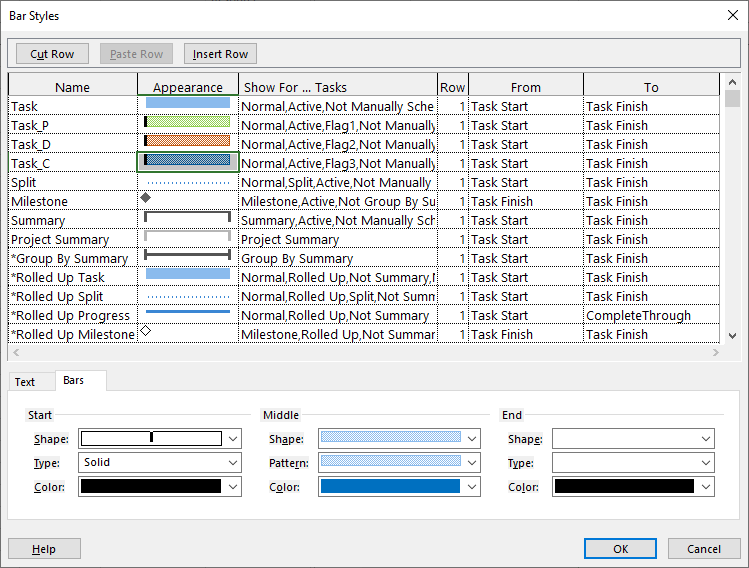Screen dimensions: 749x568
Task: Select the Group By Summary bar appearance
Action: pyautogui.click(x=188, y=257)
